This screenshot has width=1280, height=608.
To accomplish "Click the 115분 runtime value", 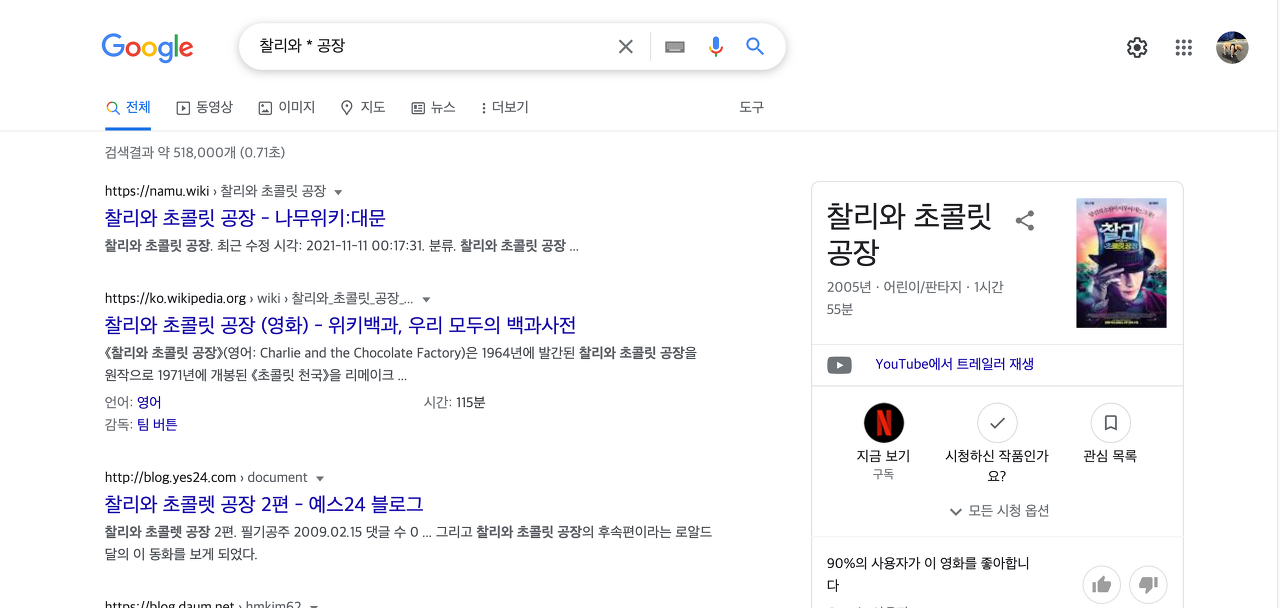I will (x=470, y=402).
